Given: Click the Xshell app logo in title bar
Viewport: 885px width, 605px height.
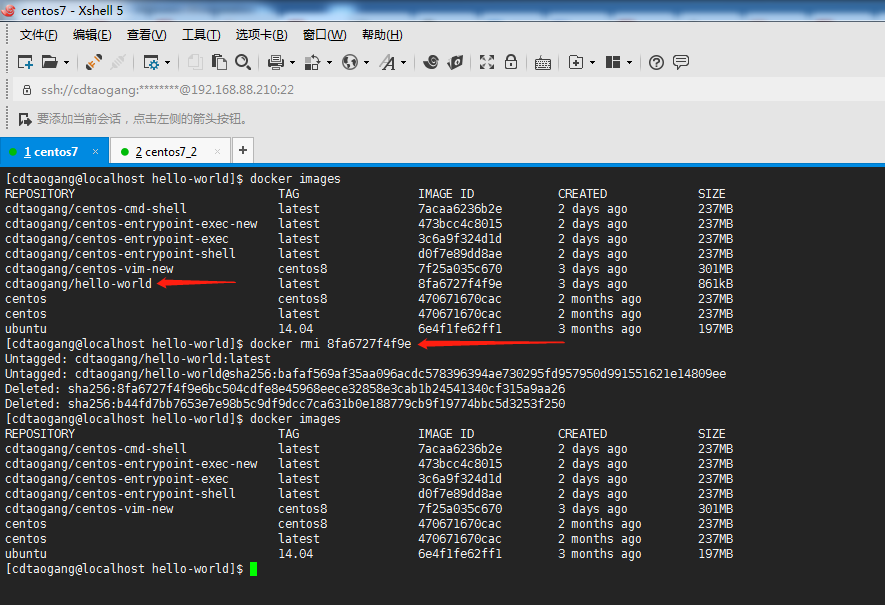Looking at the screenshot, I should click(x=8, y=10).
